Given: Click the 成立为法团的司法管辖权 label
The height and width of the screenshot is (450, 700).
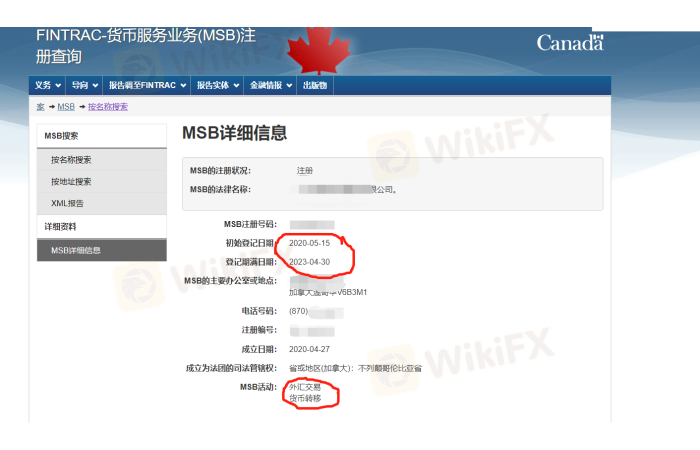Looking at the screenshot, I should point(231,368).
